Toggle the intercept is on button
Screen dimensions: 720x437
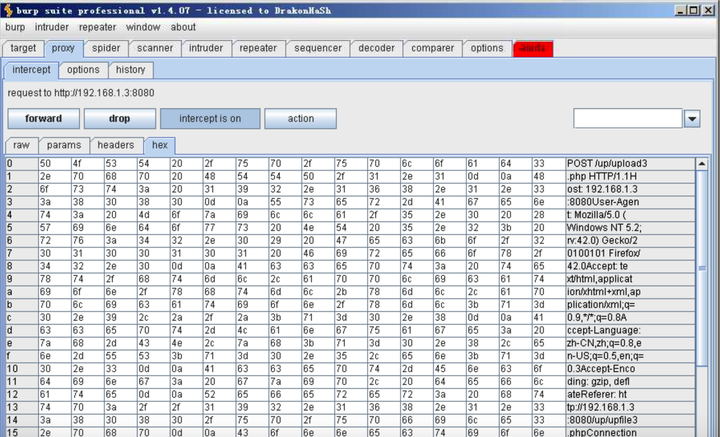tap(210, 118)
